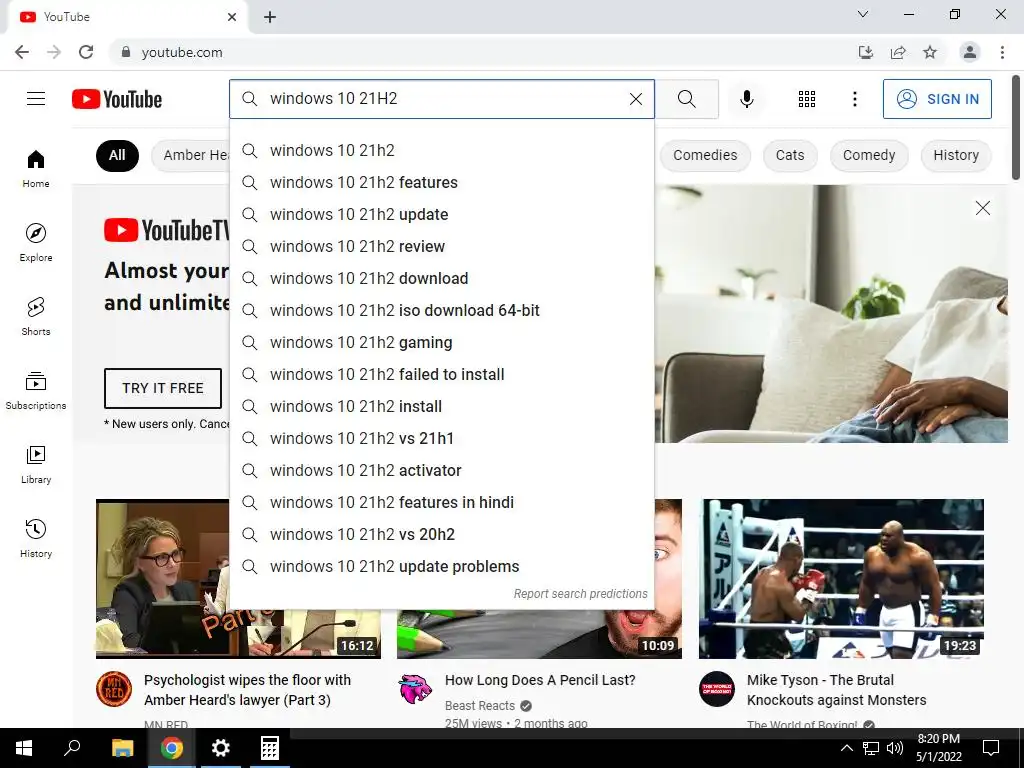
Task: Open History in sidebar
Action: pyautogui.click(x=36, y=538)
